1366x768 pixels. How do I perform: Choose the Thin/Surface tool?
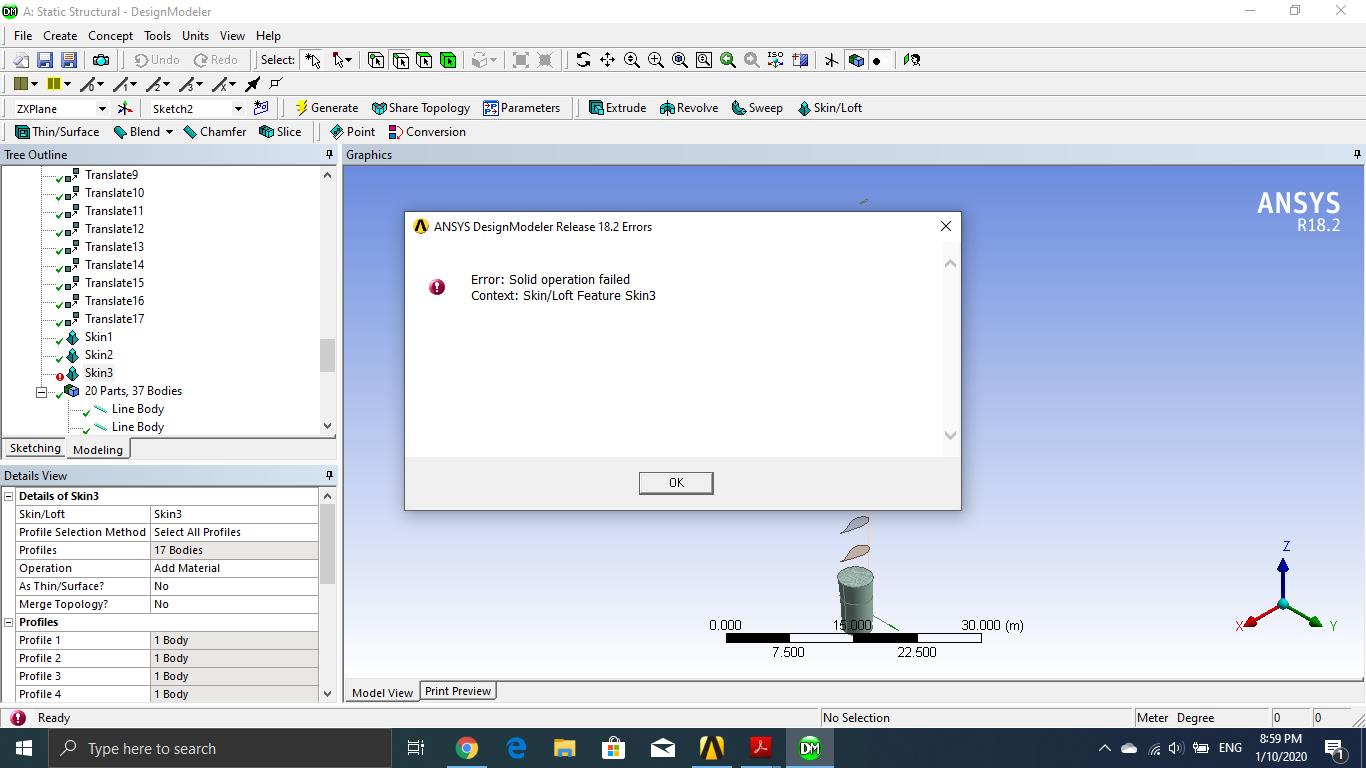[57, 132]
